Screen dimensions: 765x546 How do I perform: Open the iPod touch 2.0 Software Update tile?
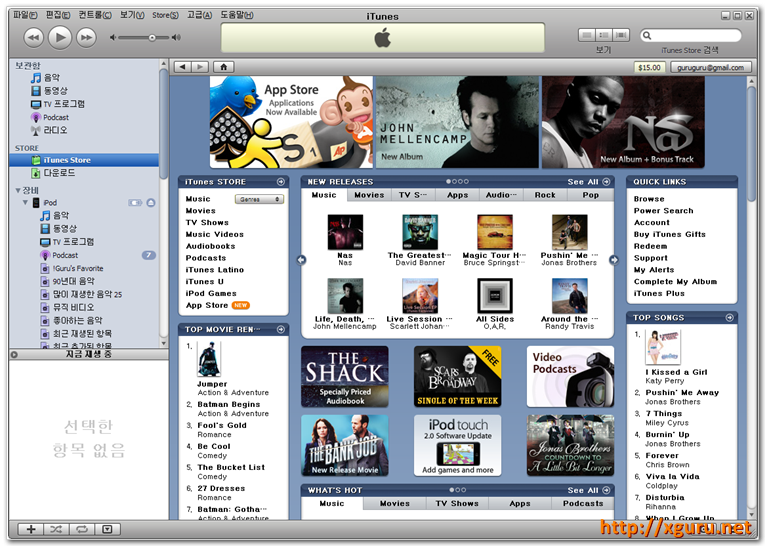[457, 445]
